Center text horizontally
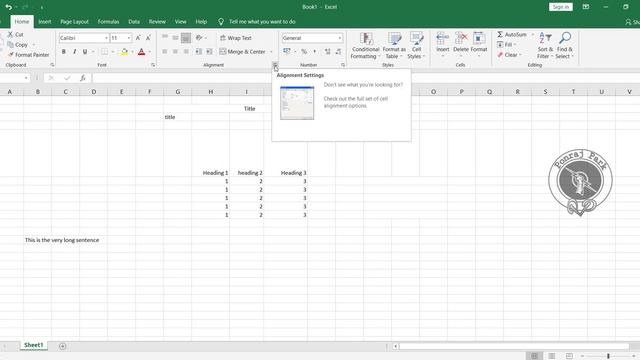 (175, 52)
